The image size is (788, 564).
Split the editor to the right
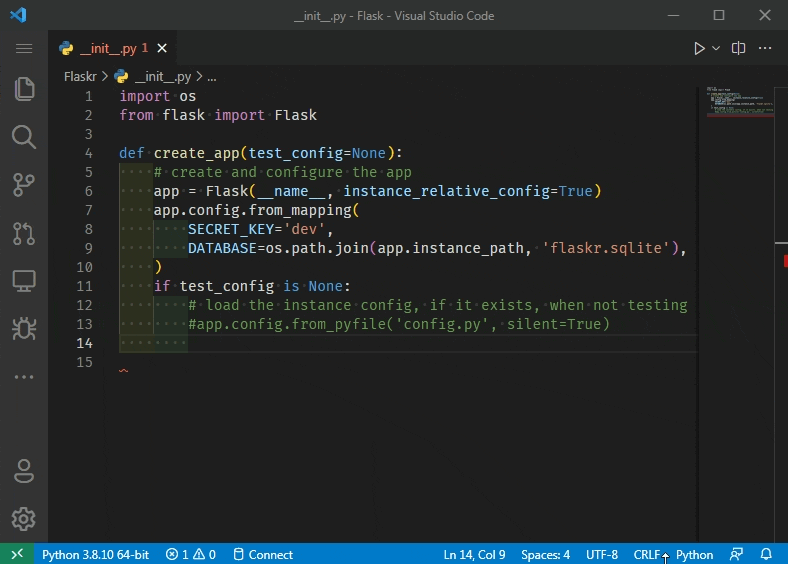(x=738, y=48)
